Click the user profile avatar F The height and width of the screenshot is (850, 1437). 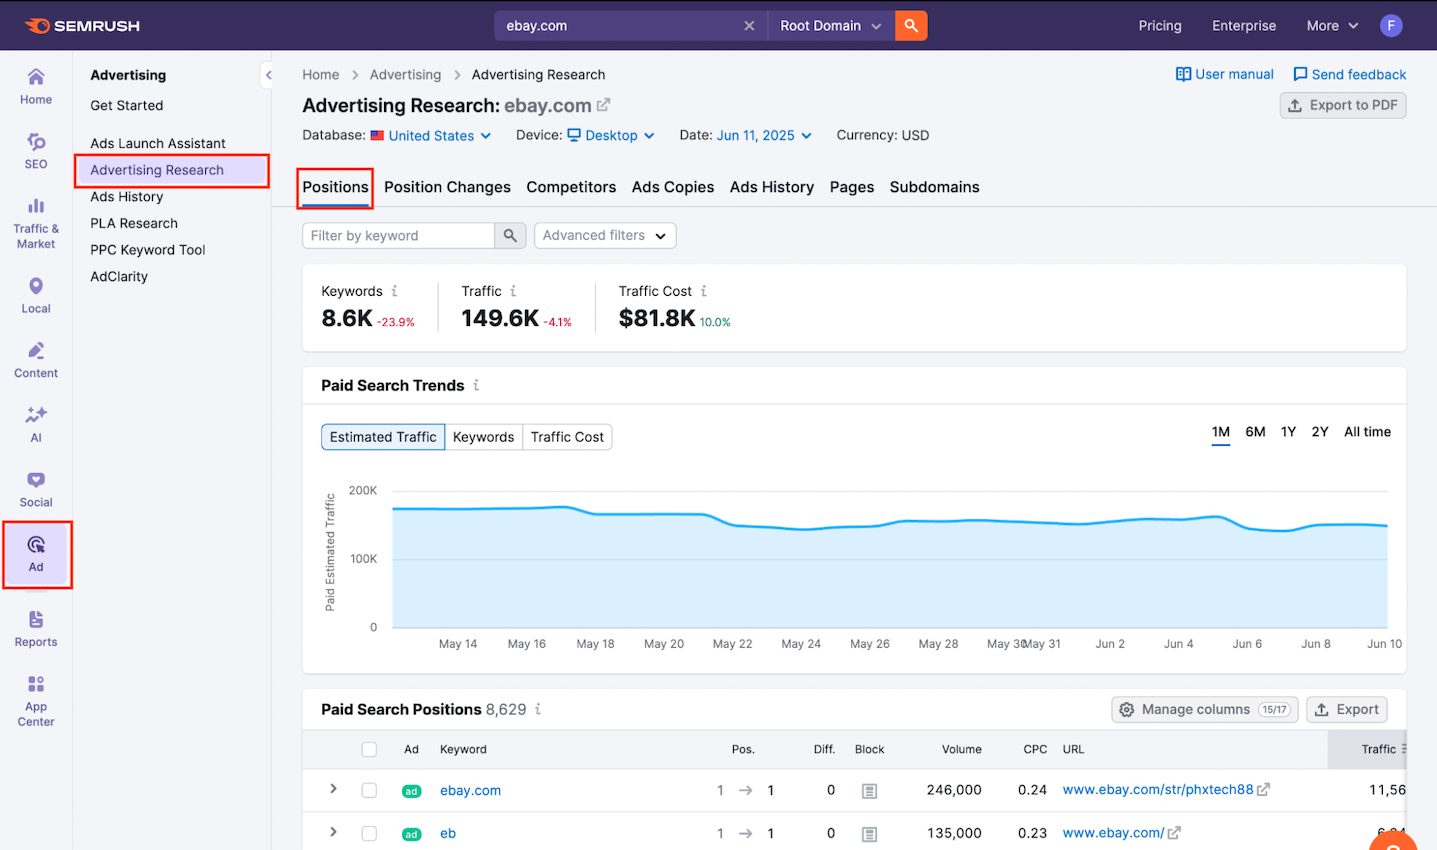pyautogui.click(x=1390, y=26)
